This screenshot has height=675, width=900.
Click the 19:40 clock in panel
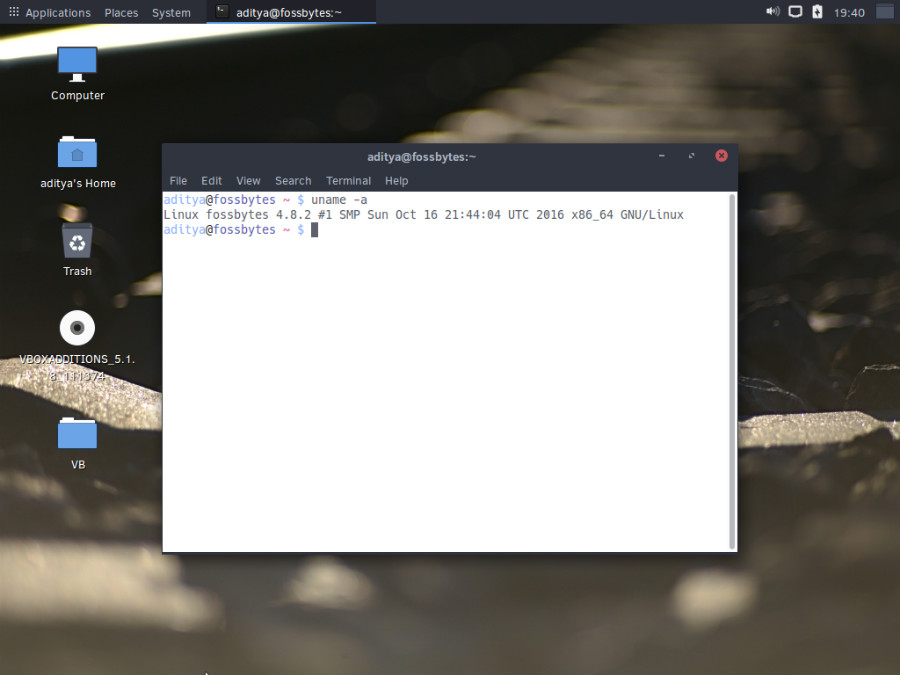click(x=849, y=13)
